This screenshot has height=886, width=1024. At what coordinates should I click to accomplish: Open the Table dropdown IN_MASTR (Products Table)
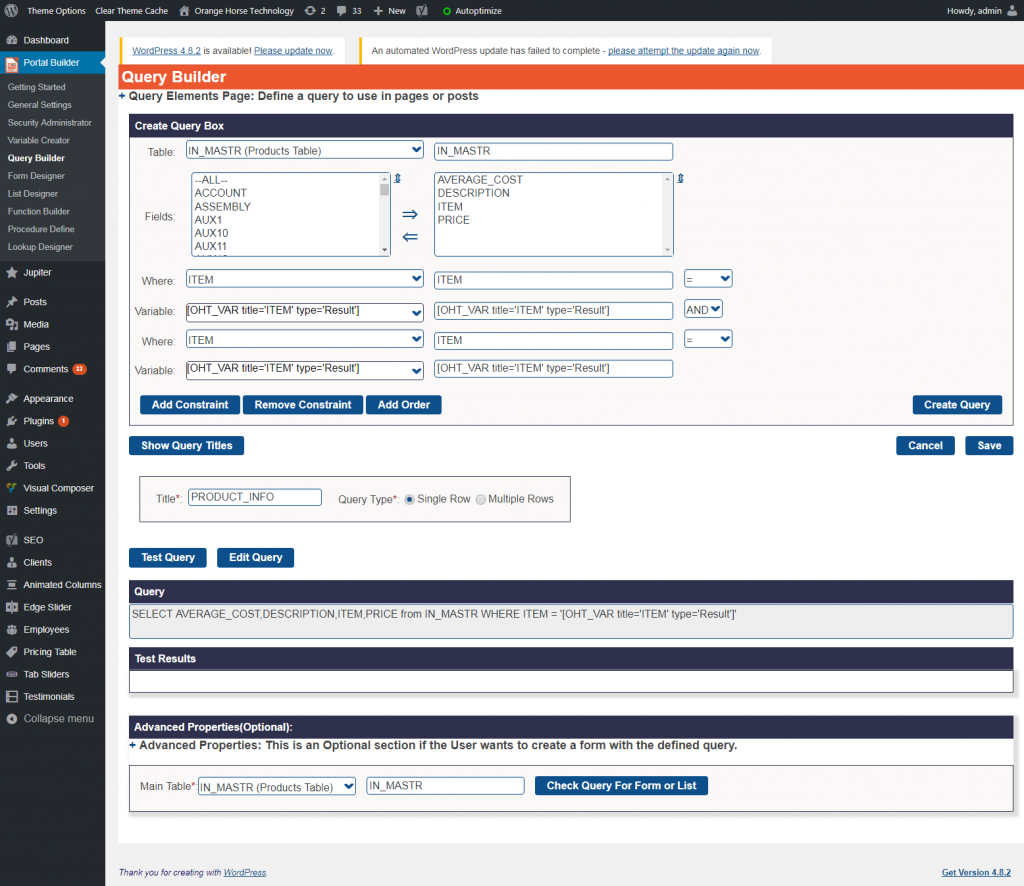coord(304,150)
